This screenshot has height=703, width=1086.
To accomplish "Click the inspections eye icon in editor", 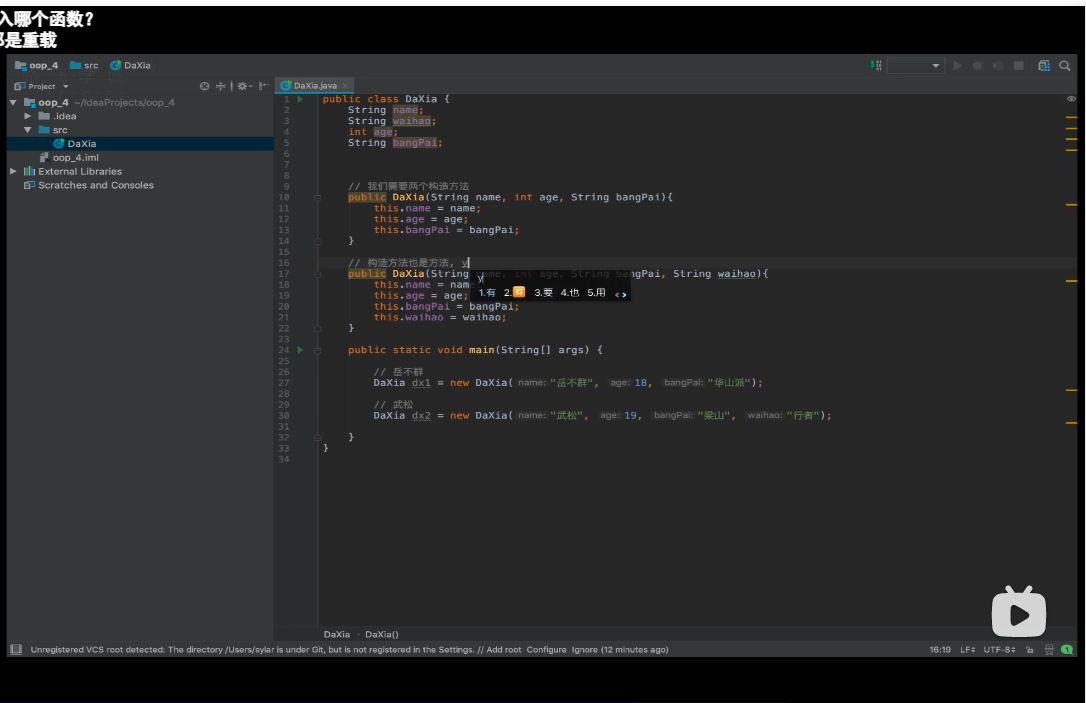I will [1071, 99].
